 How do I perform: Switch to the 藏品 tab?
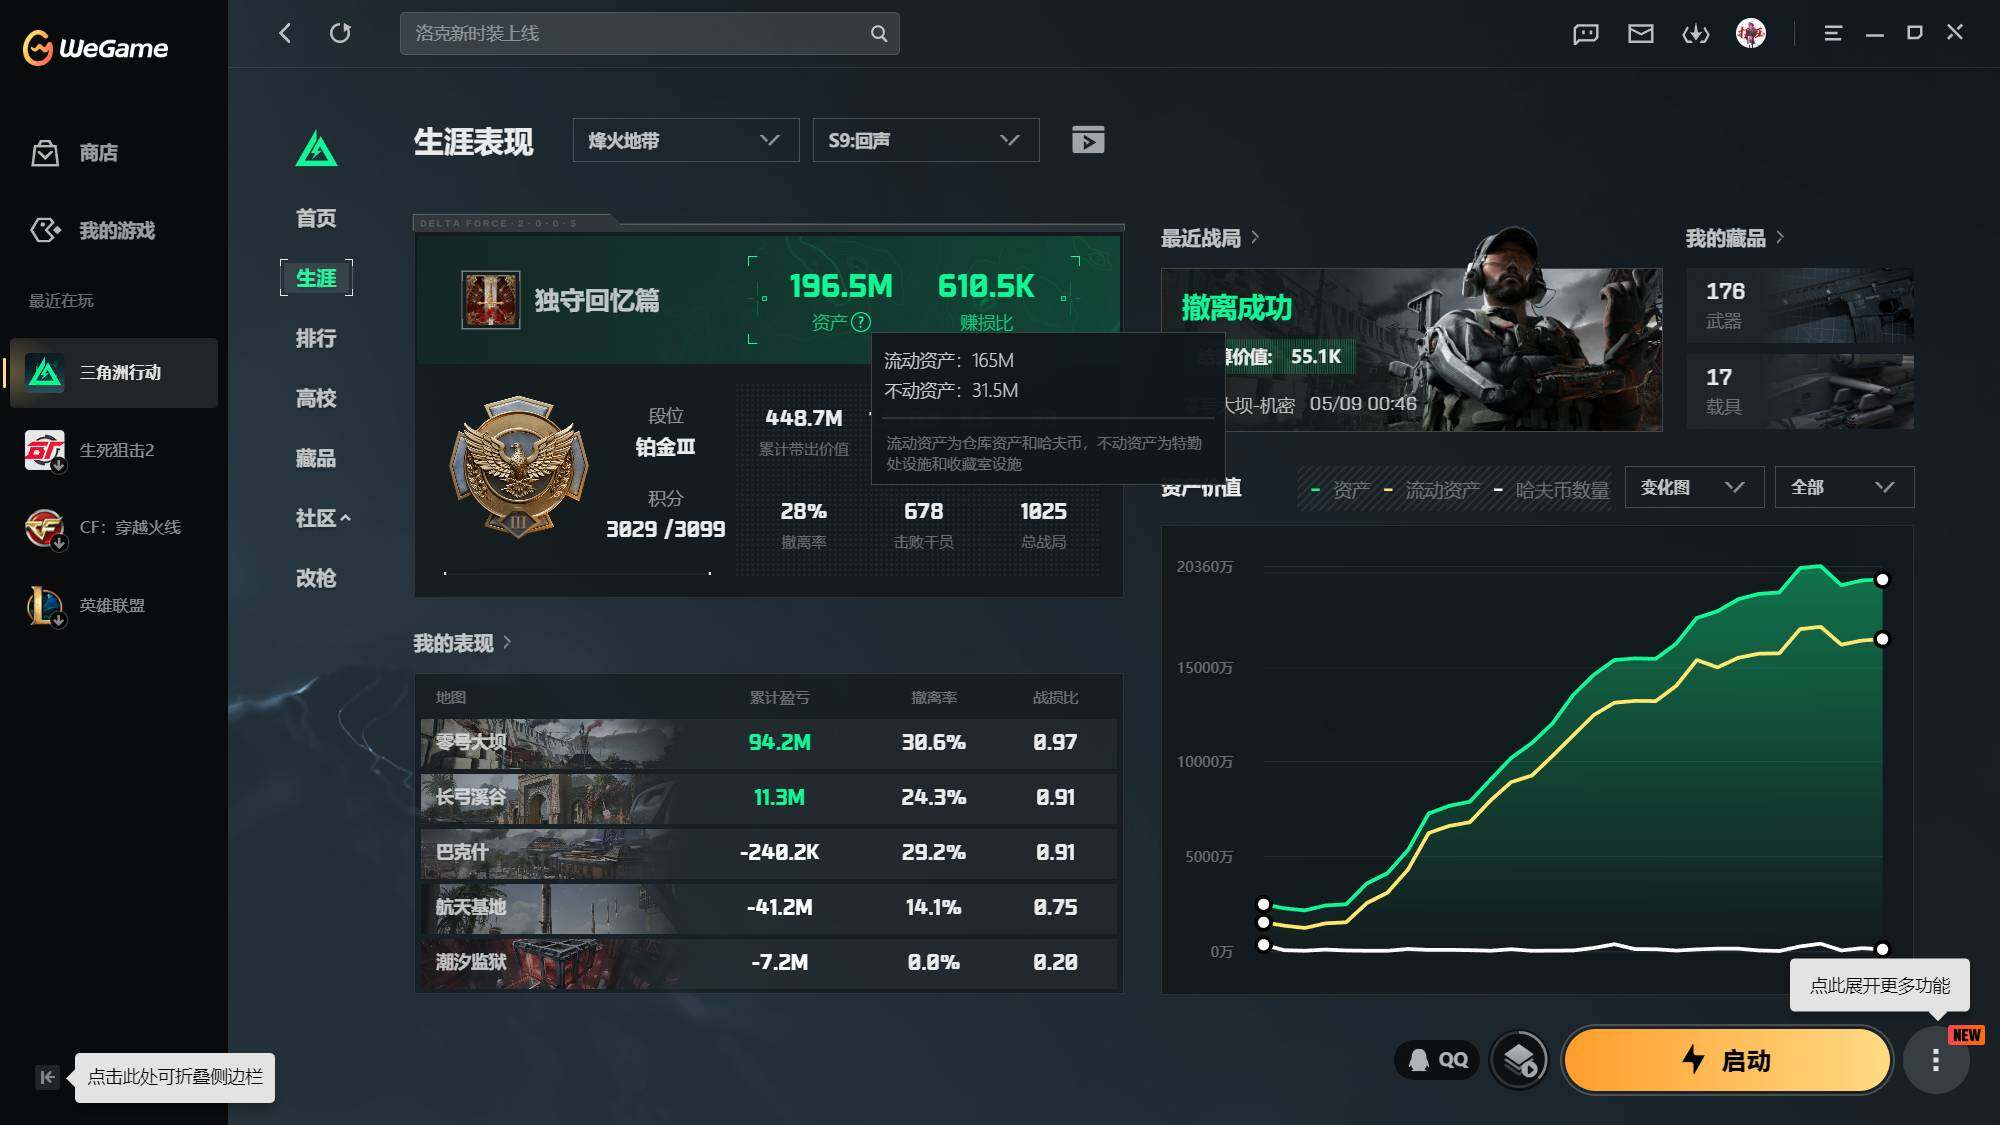tap(316, 458)
